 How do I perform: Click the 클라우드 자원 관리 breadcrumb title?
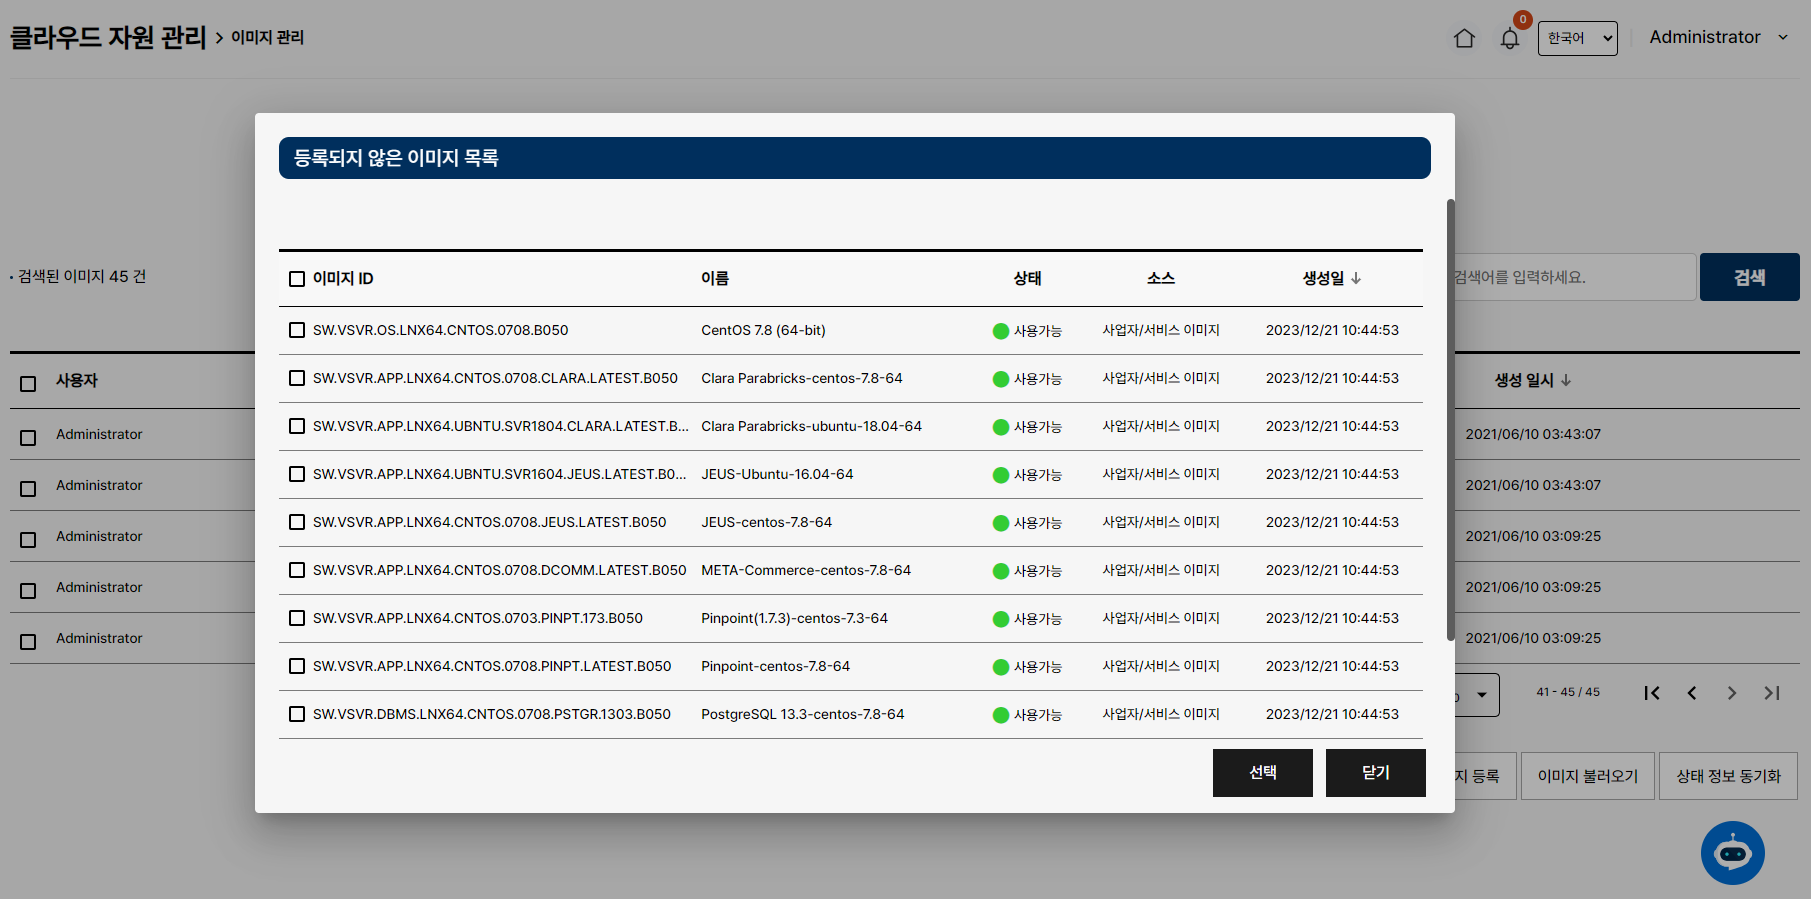108,37
